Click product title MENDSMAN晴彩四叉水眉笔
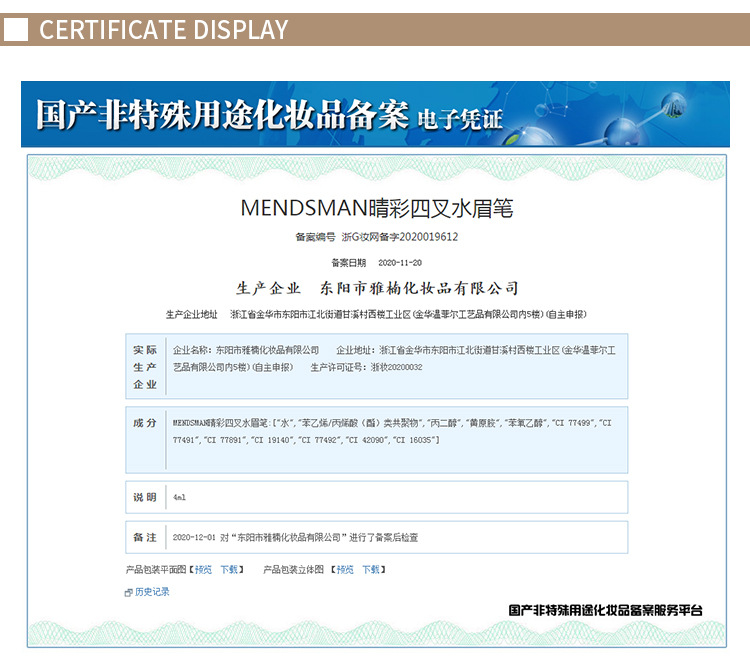This screenshot has height=662, width=750. (377, 208)
